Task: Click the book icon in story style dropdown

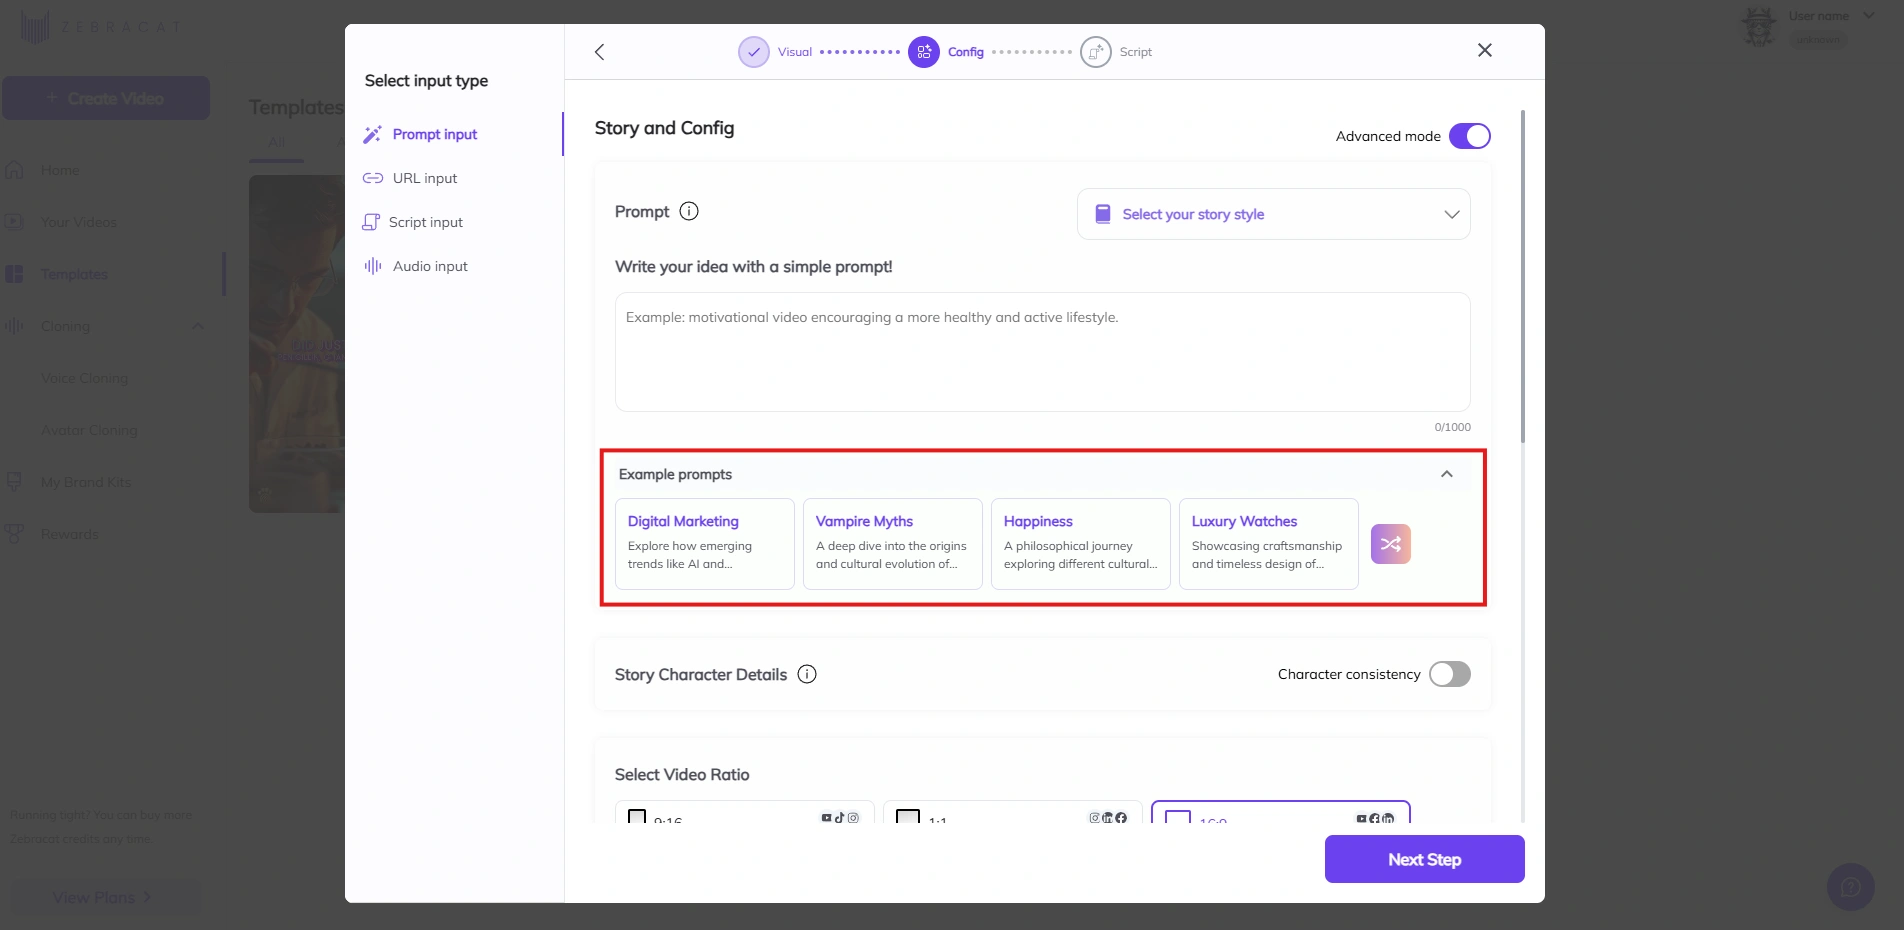Action: [x=1103, y=214]
